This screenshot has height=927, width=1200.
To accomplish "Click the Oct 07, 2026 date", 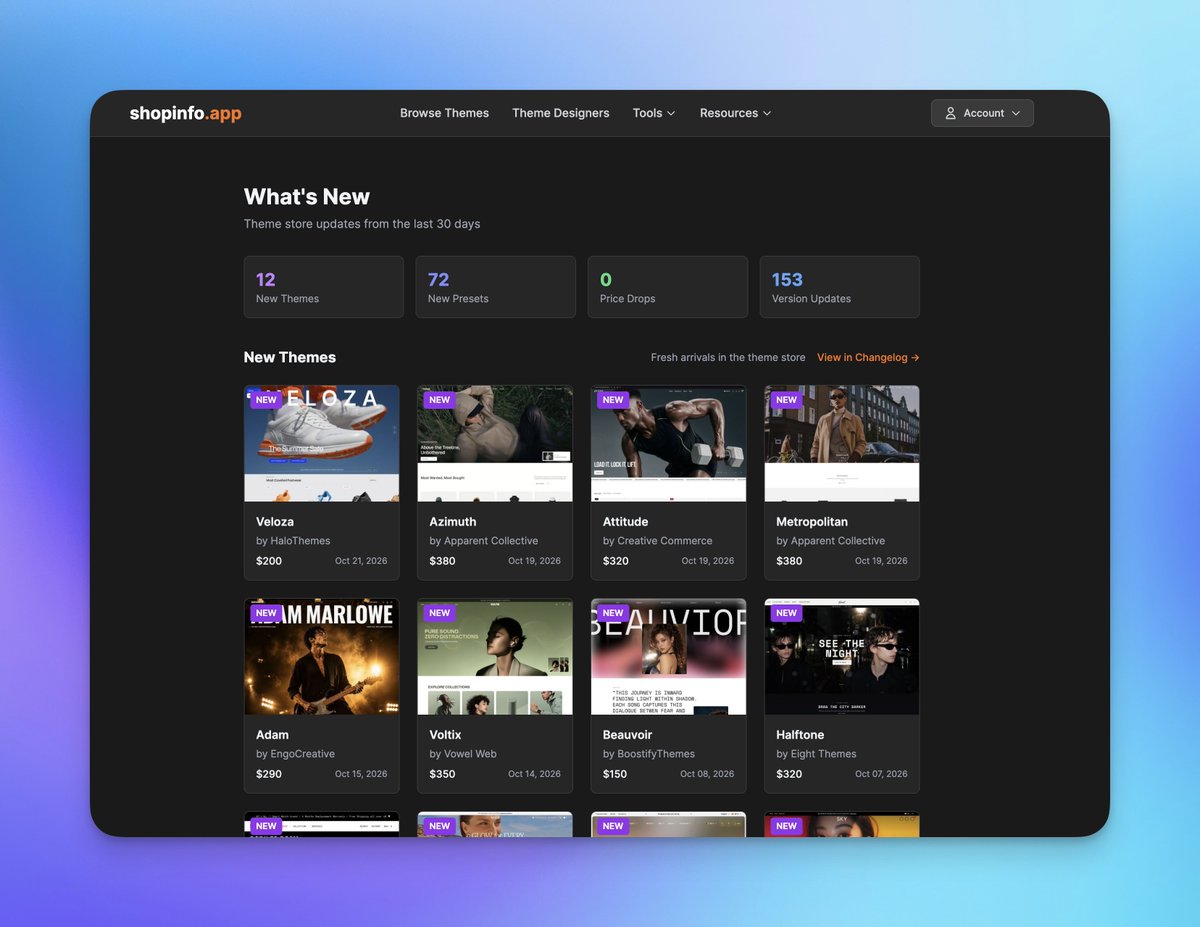I will point(881,774).
